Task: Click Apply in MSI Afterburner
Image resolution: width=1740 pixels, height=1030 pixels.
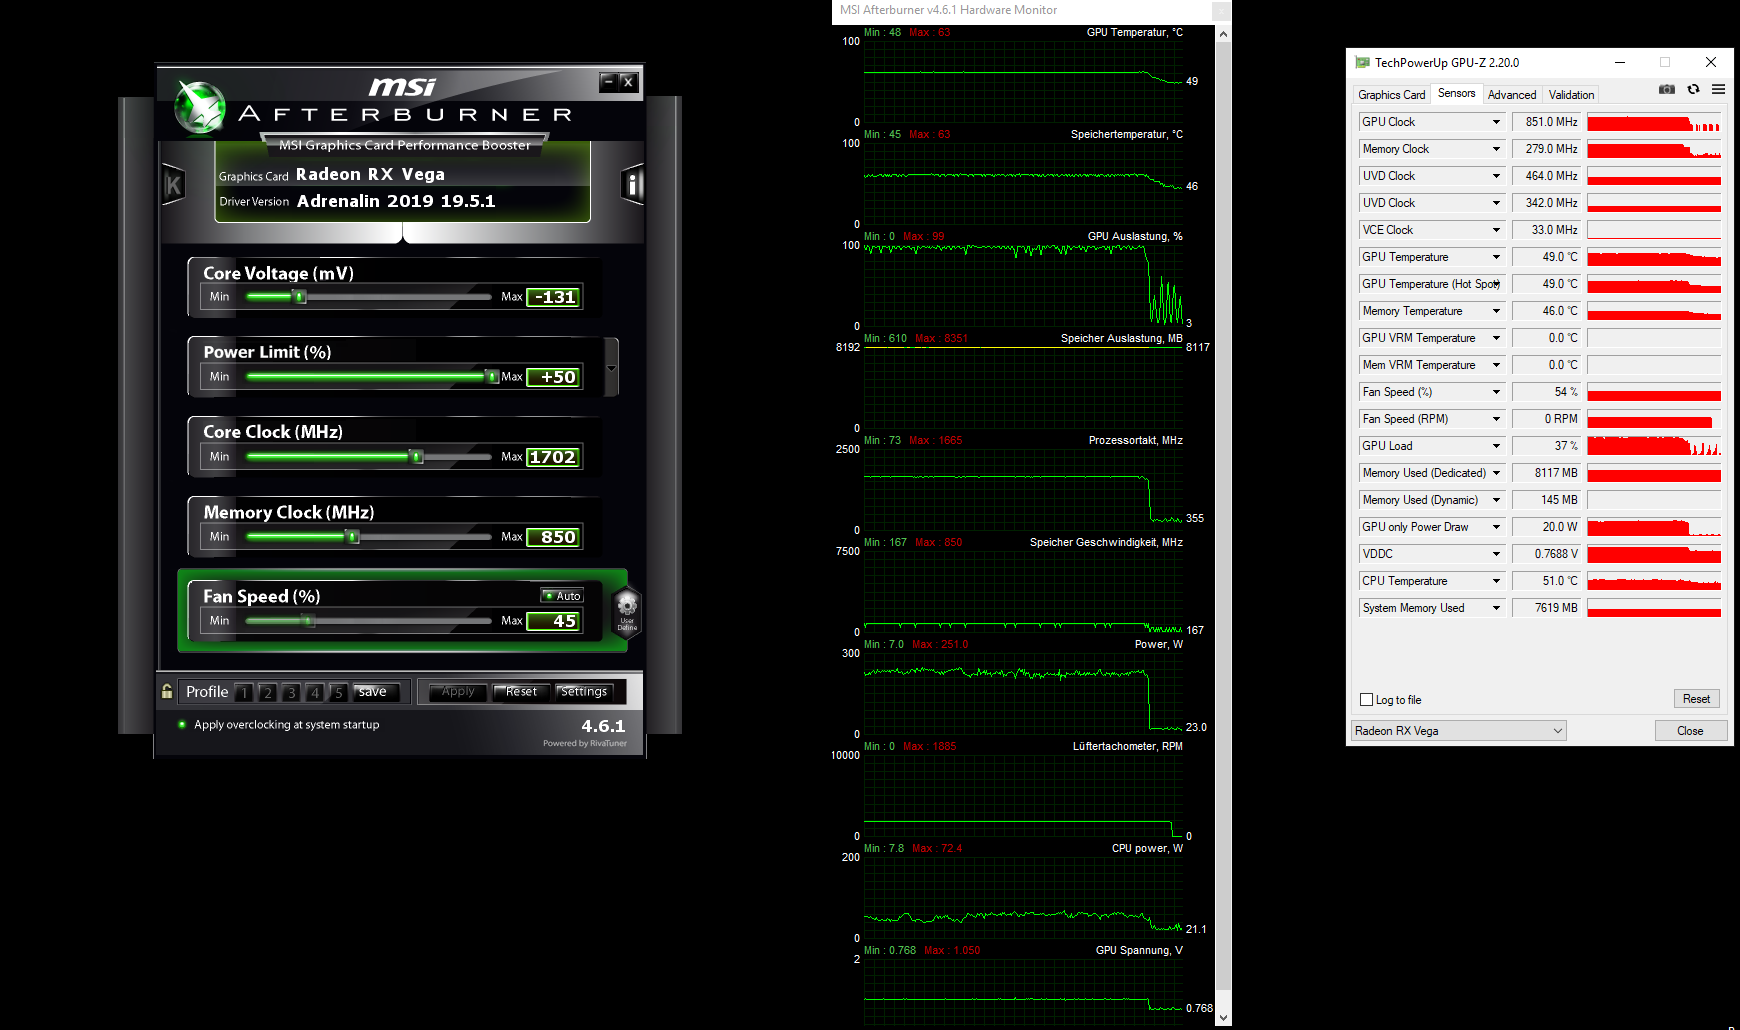Action: [458, 692]
